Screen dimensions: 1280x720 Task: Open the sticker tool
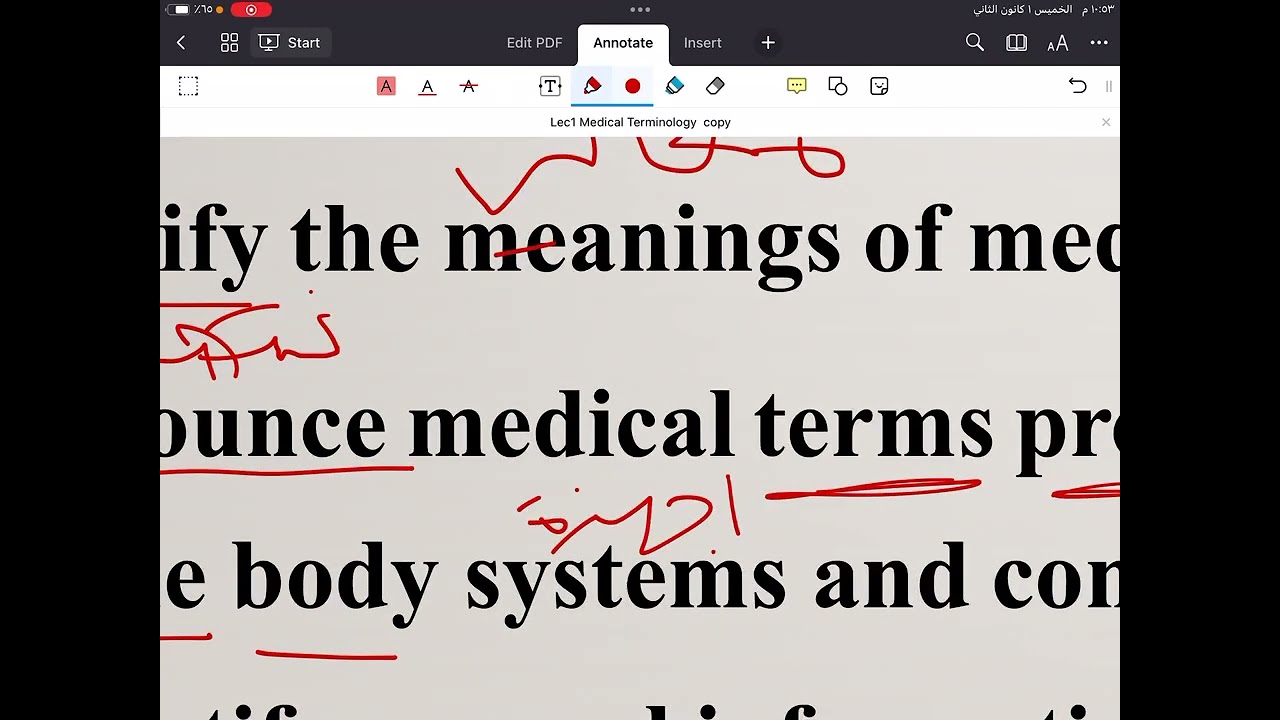pyautogui.click(x=879, y=86)
